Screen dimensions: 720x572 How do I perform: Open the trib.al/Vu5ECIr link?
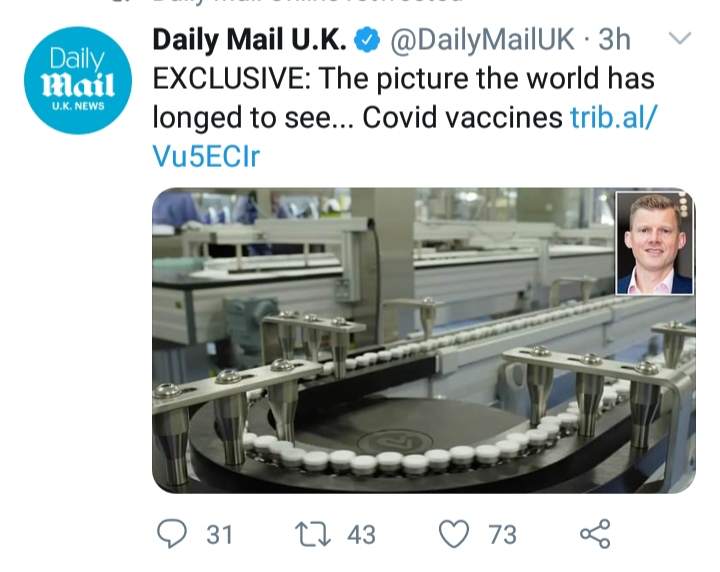(x=614, y=118)
